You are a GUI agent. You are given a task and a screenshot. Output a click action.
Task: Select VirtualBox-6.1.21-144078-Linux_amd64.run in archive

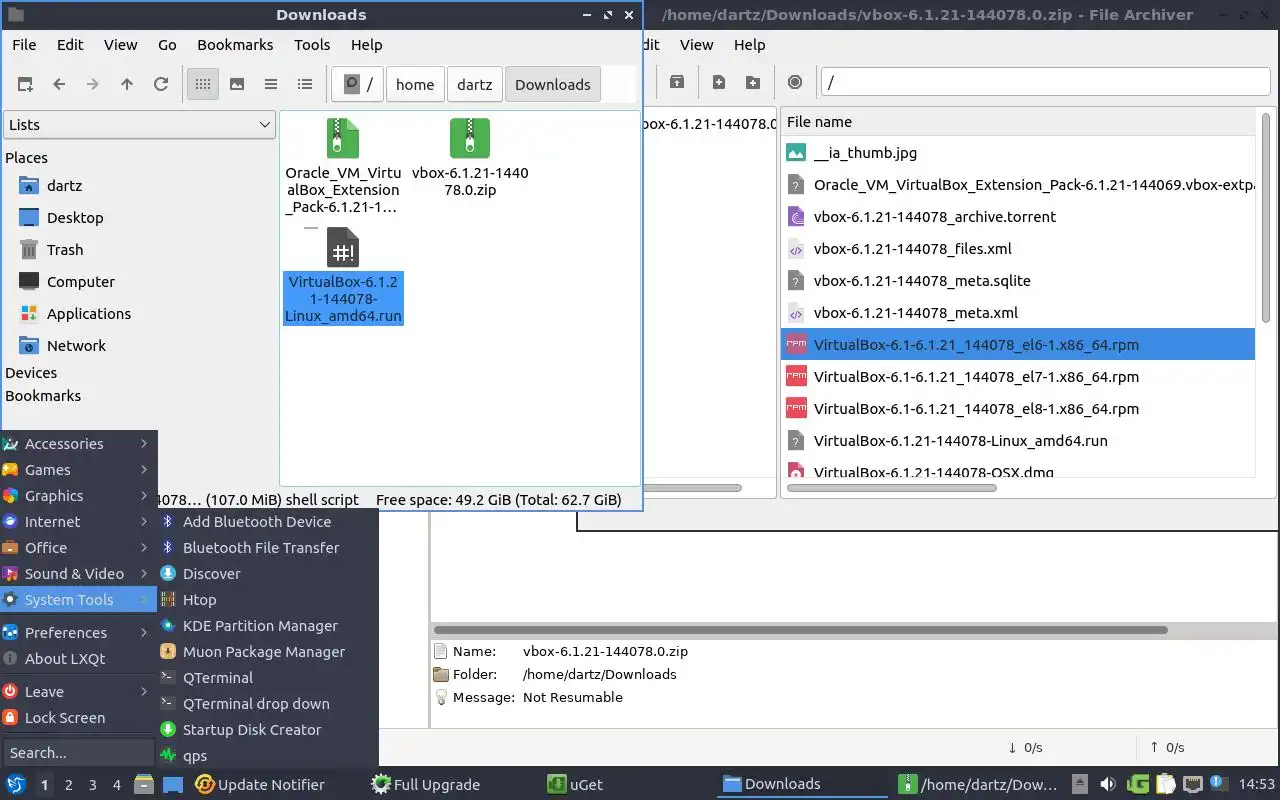(1017, 441)
